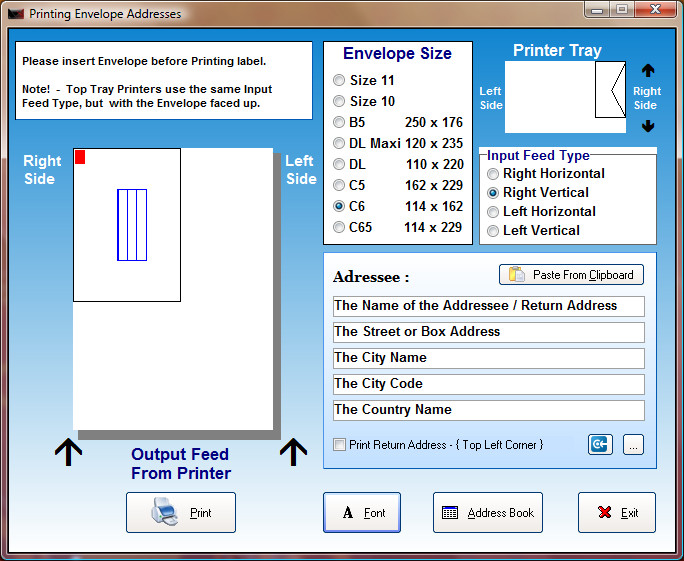Click the printer tray up arrow

(648, 70)
